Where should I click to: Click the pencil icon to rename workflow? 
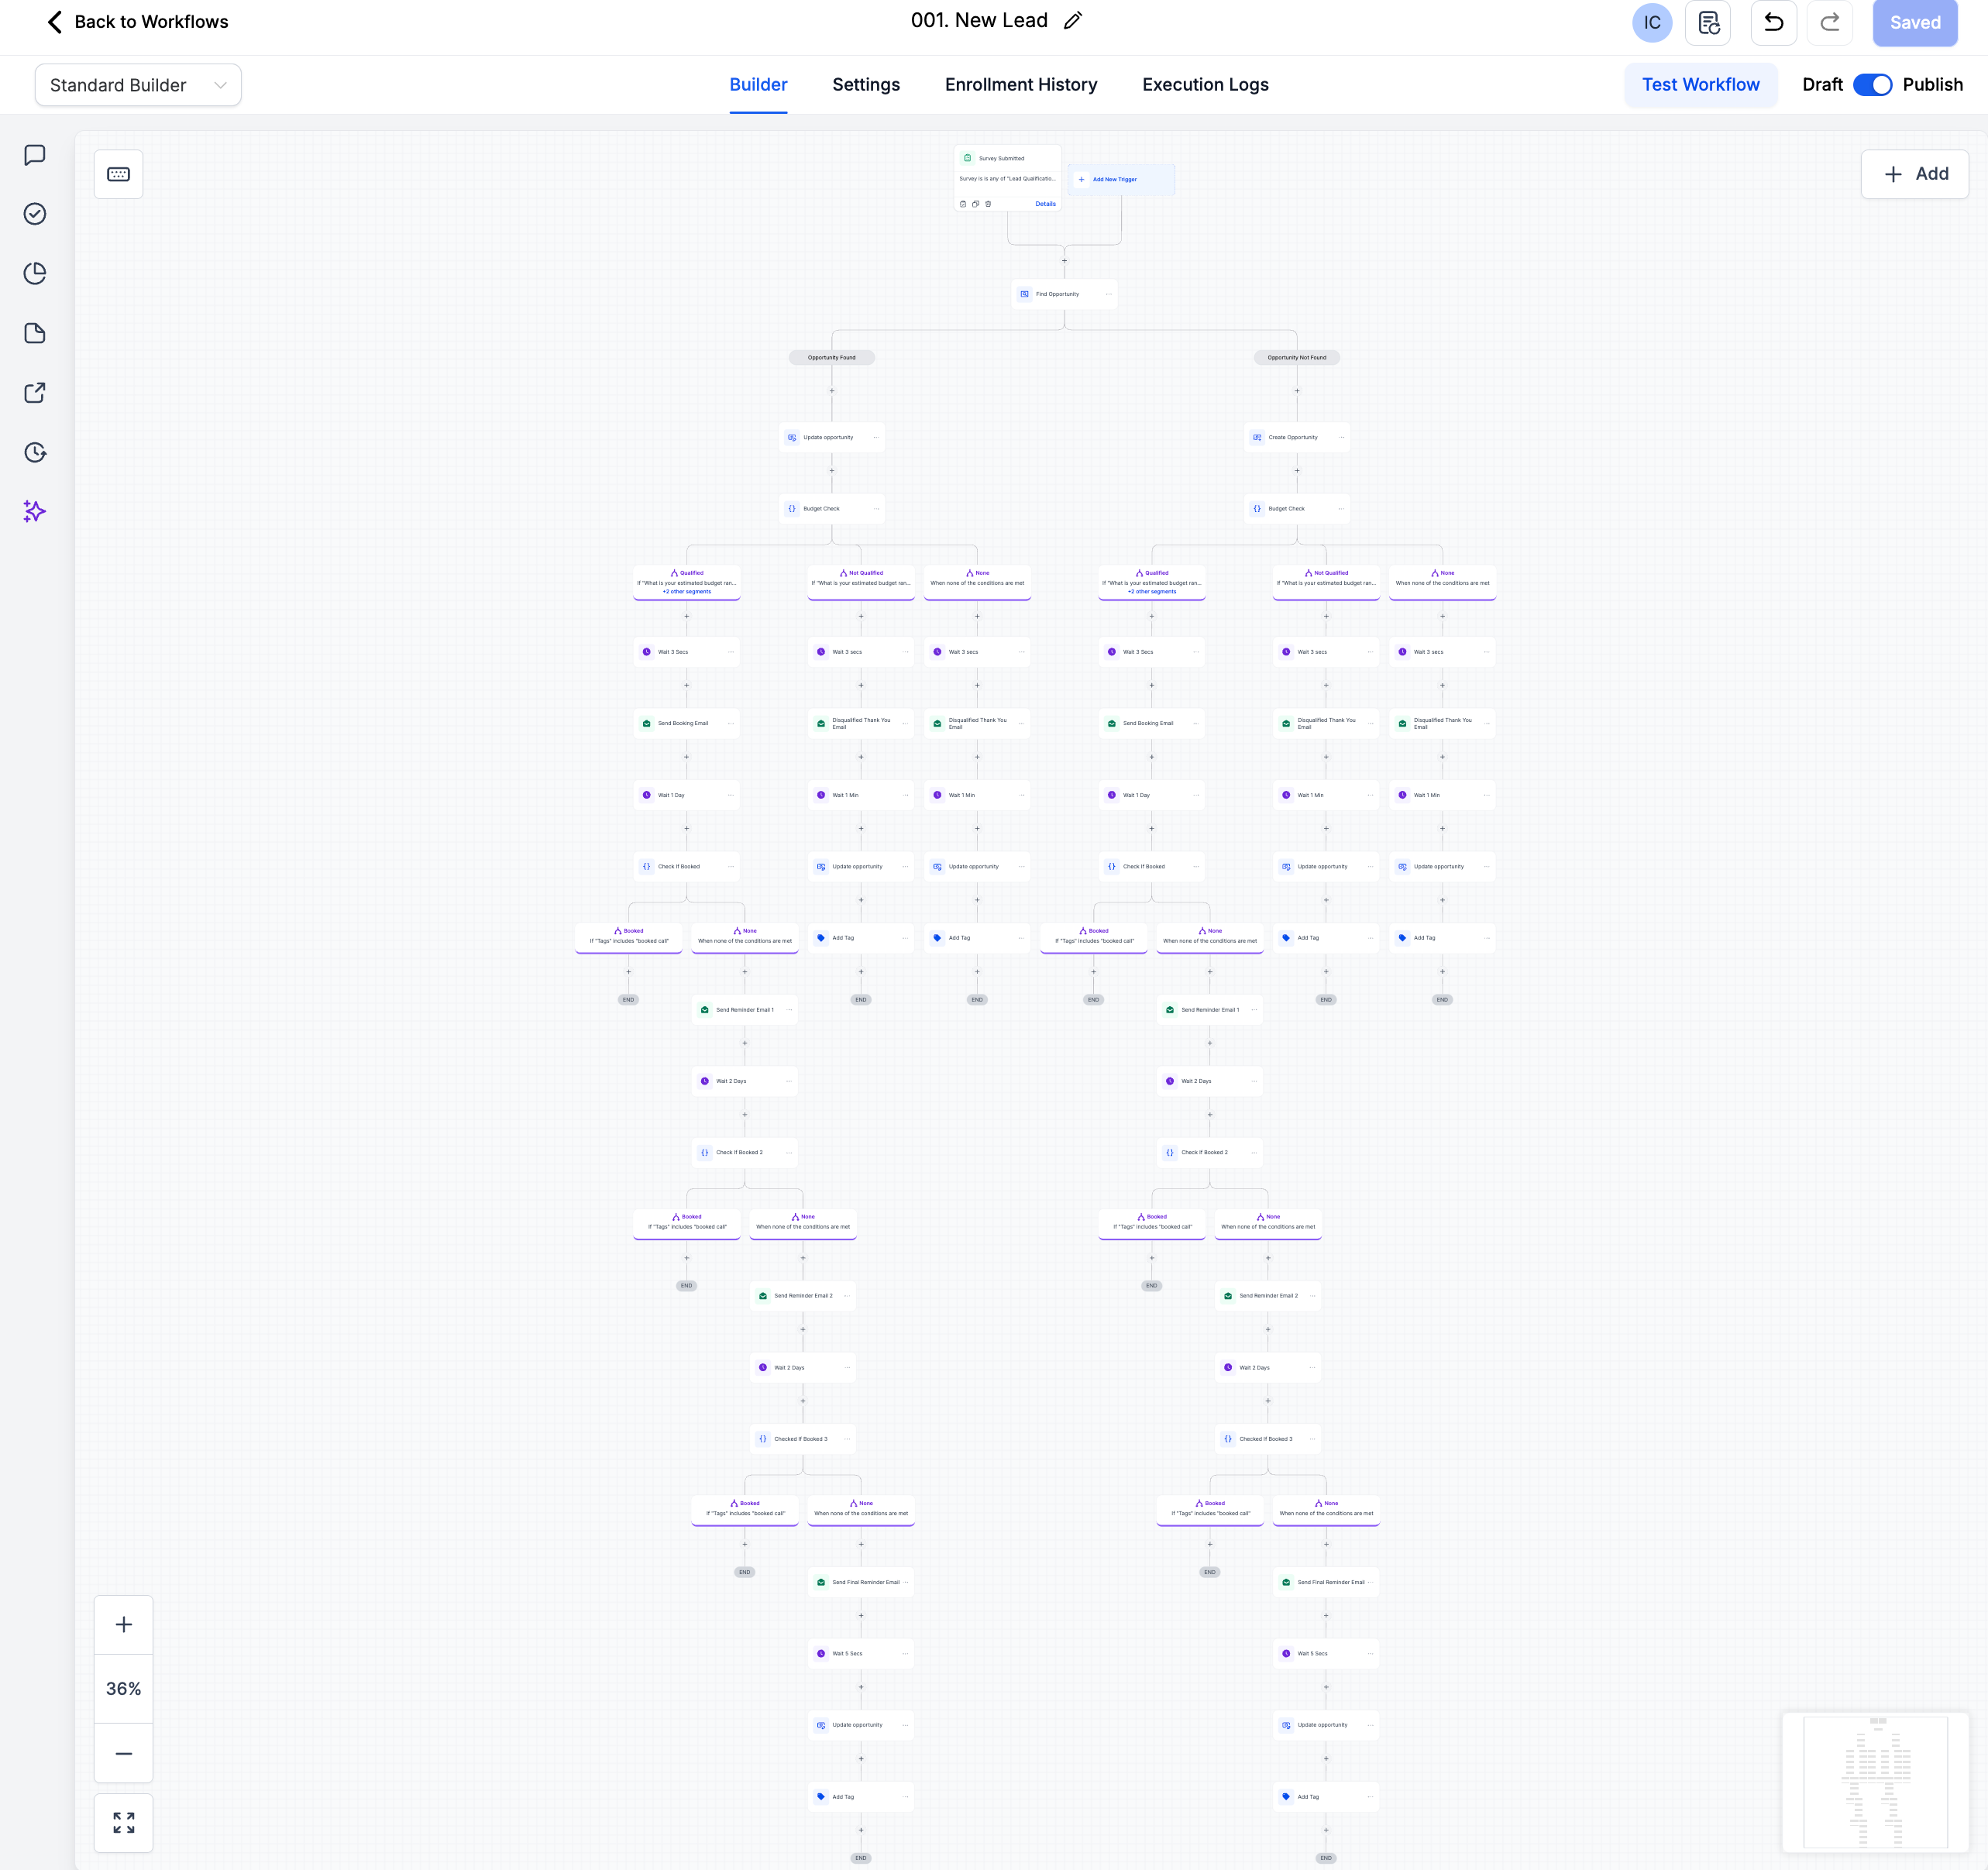pos(1073,21)
